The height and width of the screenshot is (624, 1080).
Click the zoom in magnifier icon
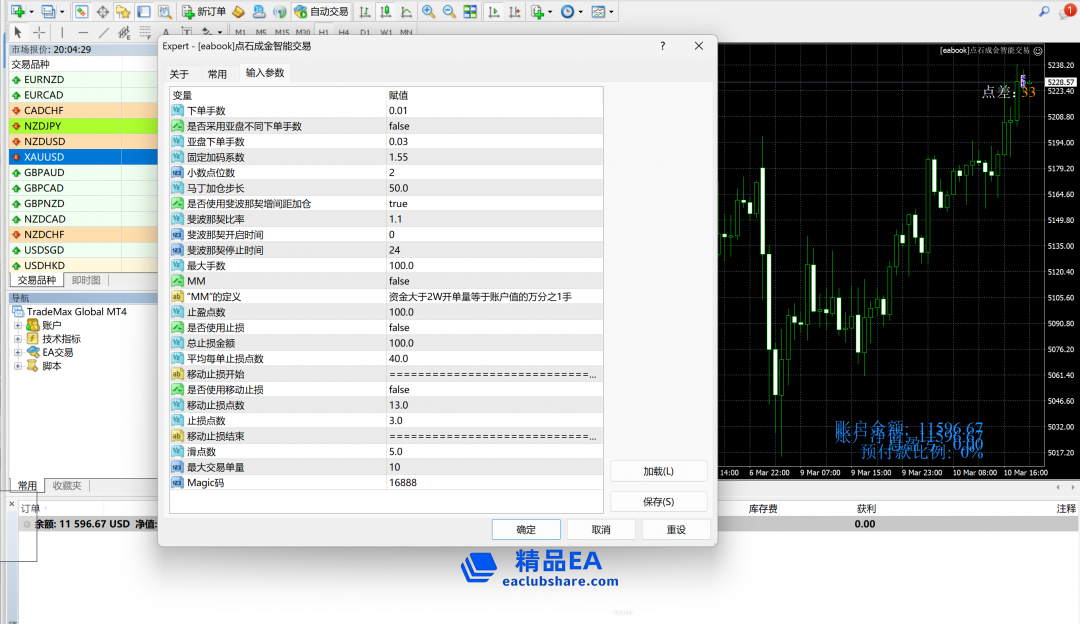coord(428,12)
